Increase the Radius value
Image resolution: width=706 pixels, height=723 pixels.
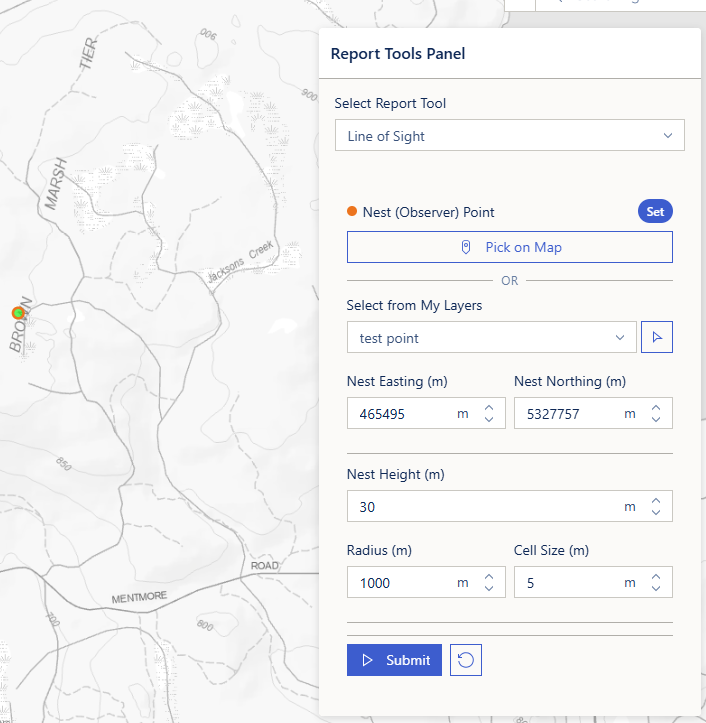tap(489, 577)
